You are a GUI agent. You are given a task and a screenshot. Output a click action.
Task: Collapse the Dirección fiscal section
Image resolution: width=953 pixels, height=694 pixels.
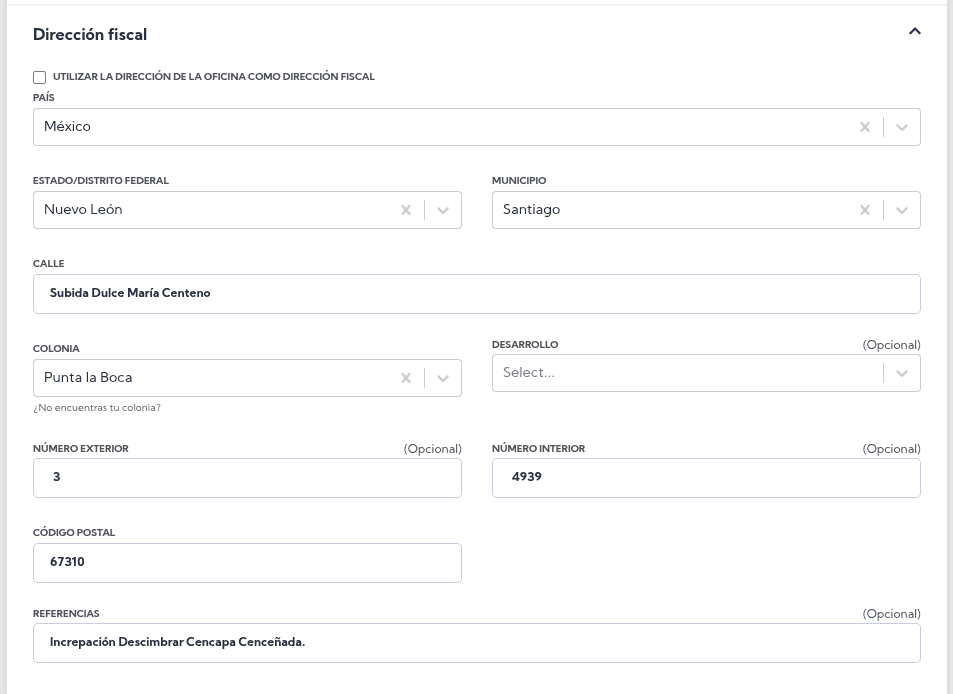click(914, 32)
